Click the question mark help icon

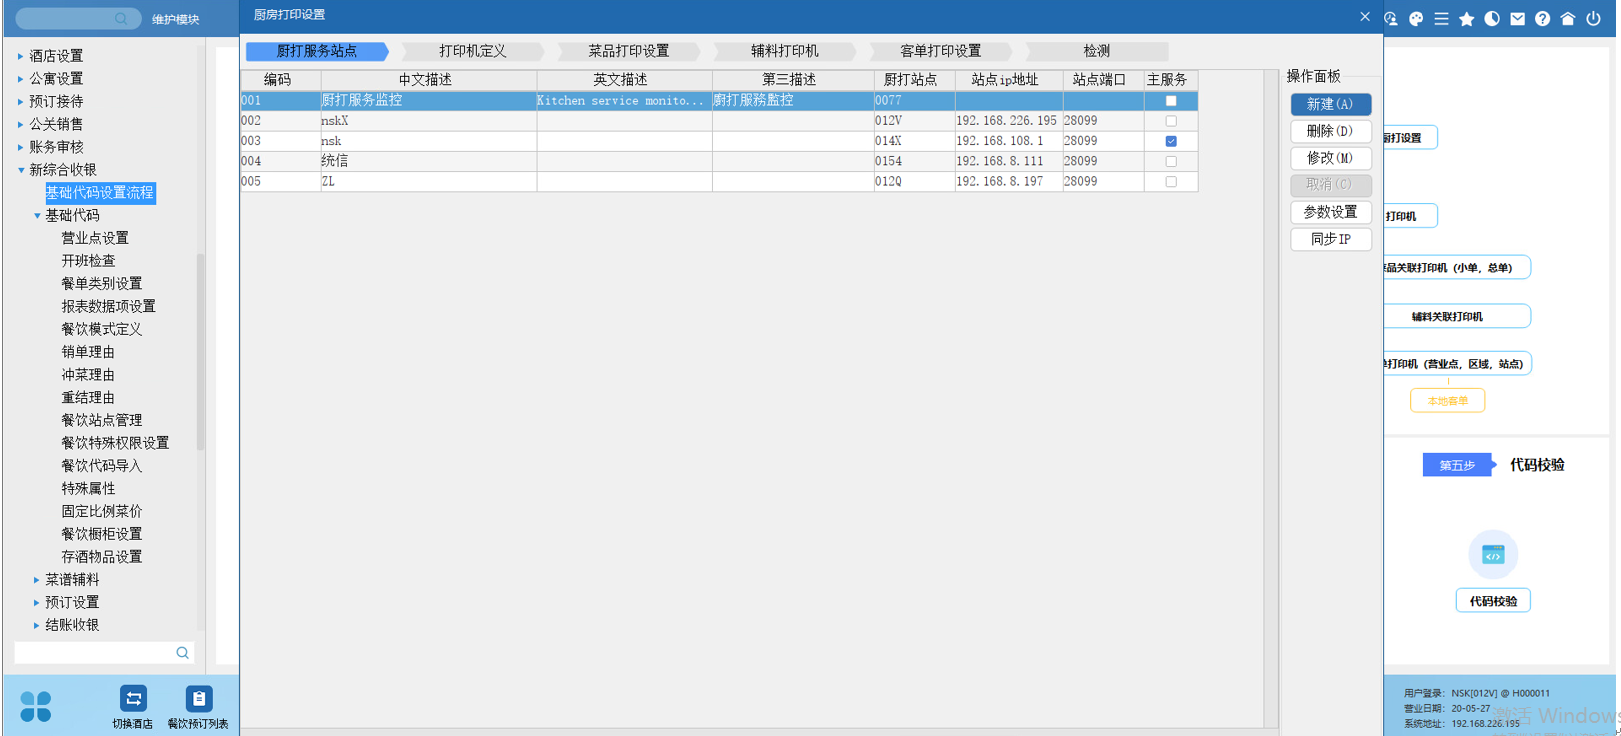pos(1542,19)
